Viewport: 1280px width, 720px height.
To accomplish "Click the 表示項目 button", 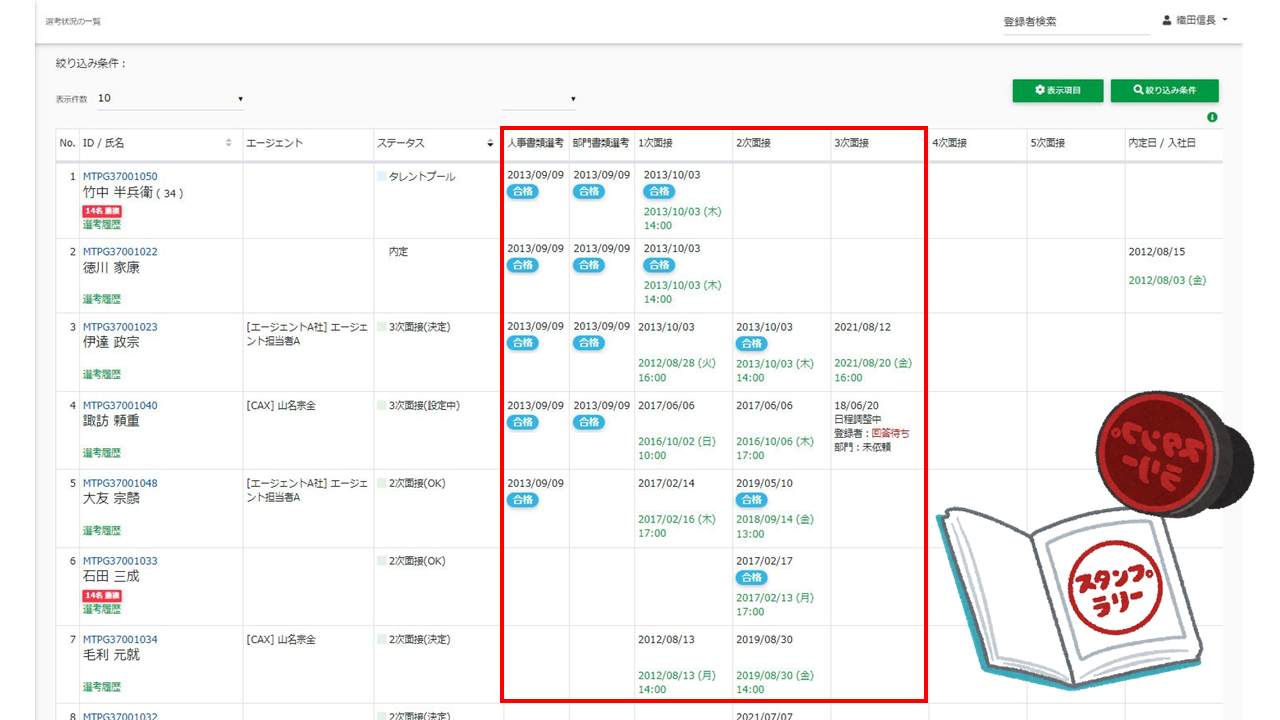I will 1057,90.
